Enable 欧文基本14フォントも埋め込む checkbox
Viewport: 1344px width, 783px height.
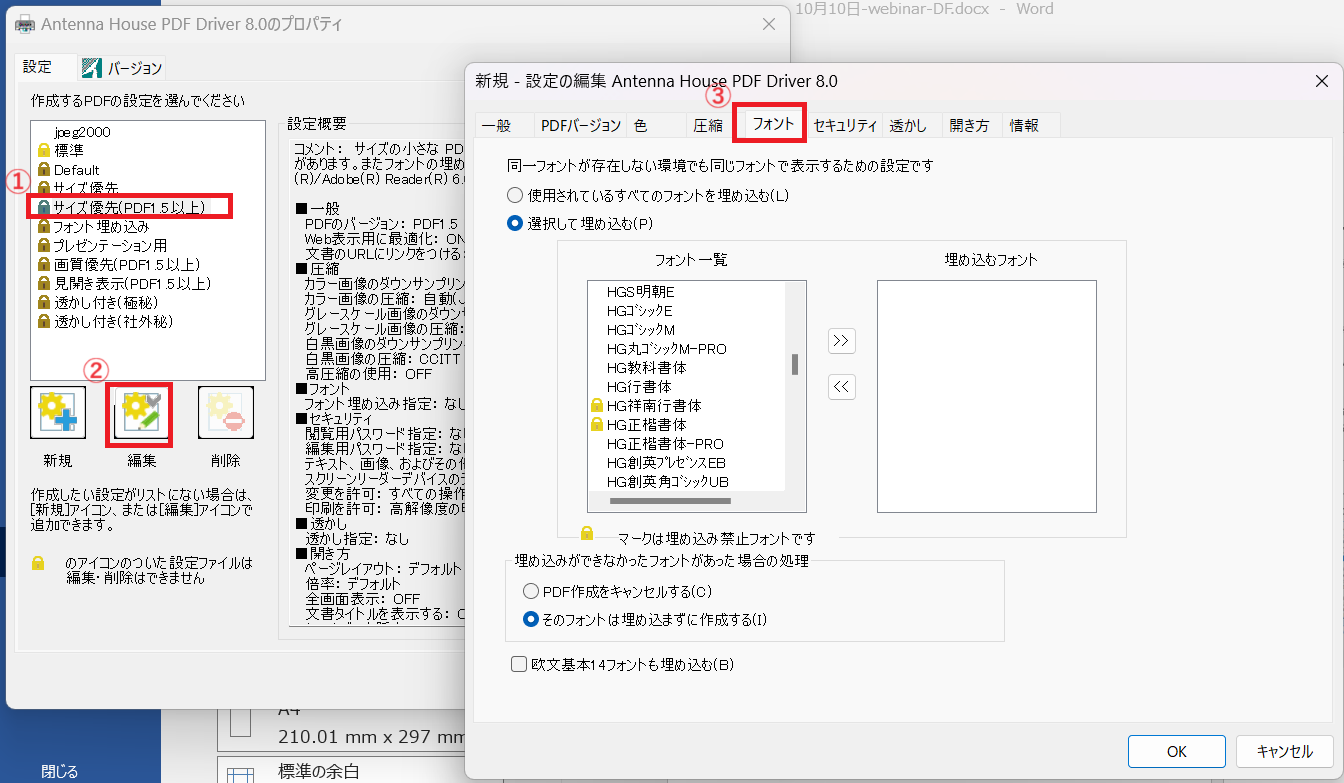[519, 664]
